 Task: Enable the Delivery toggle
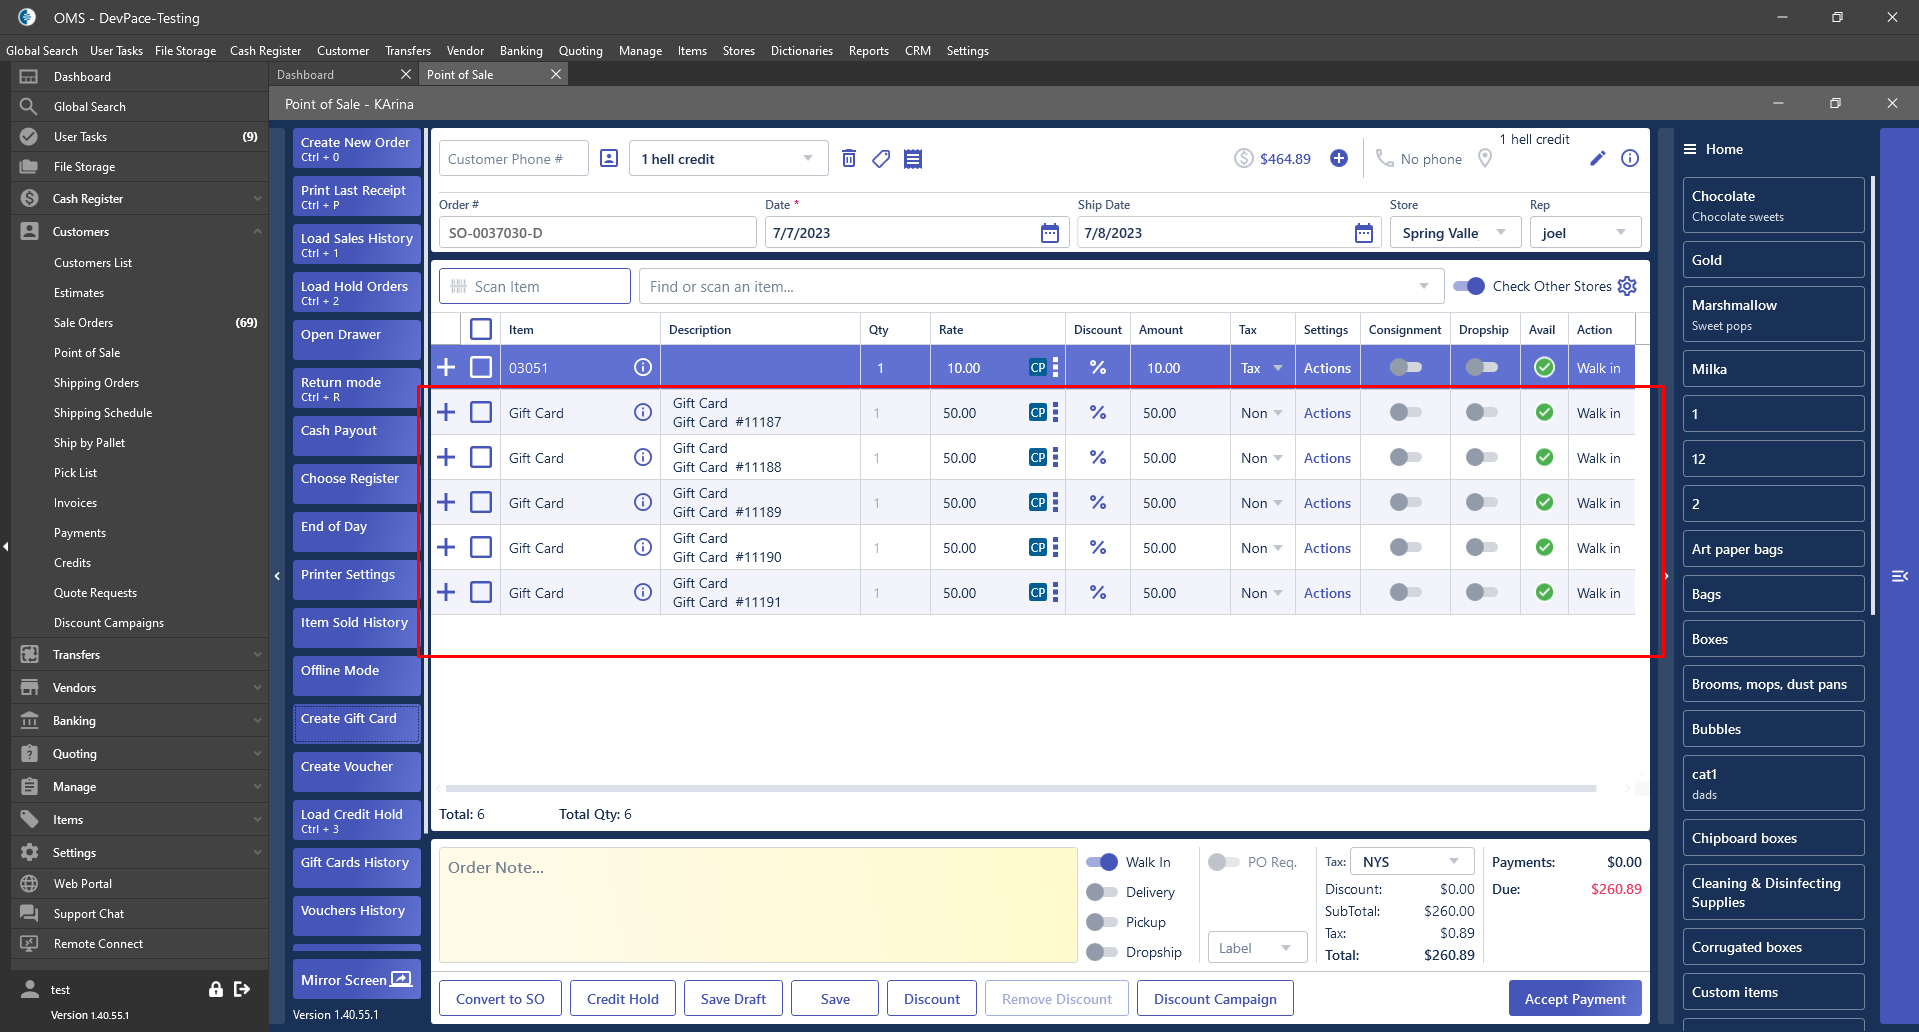[1102, 892]
